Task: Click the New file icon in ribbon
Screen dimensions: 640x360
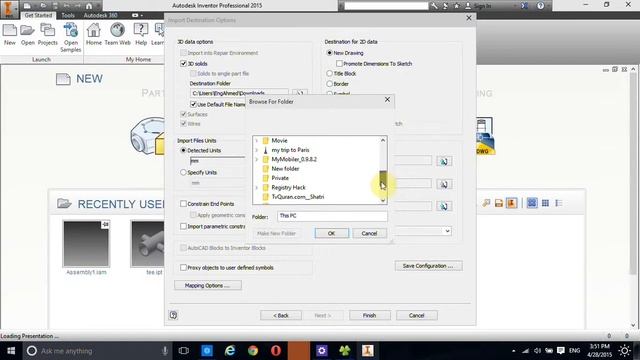Action: (9, 30)
